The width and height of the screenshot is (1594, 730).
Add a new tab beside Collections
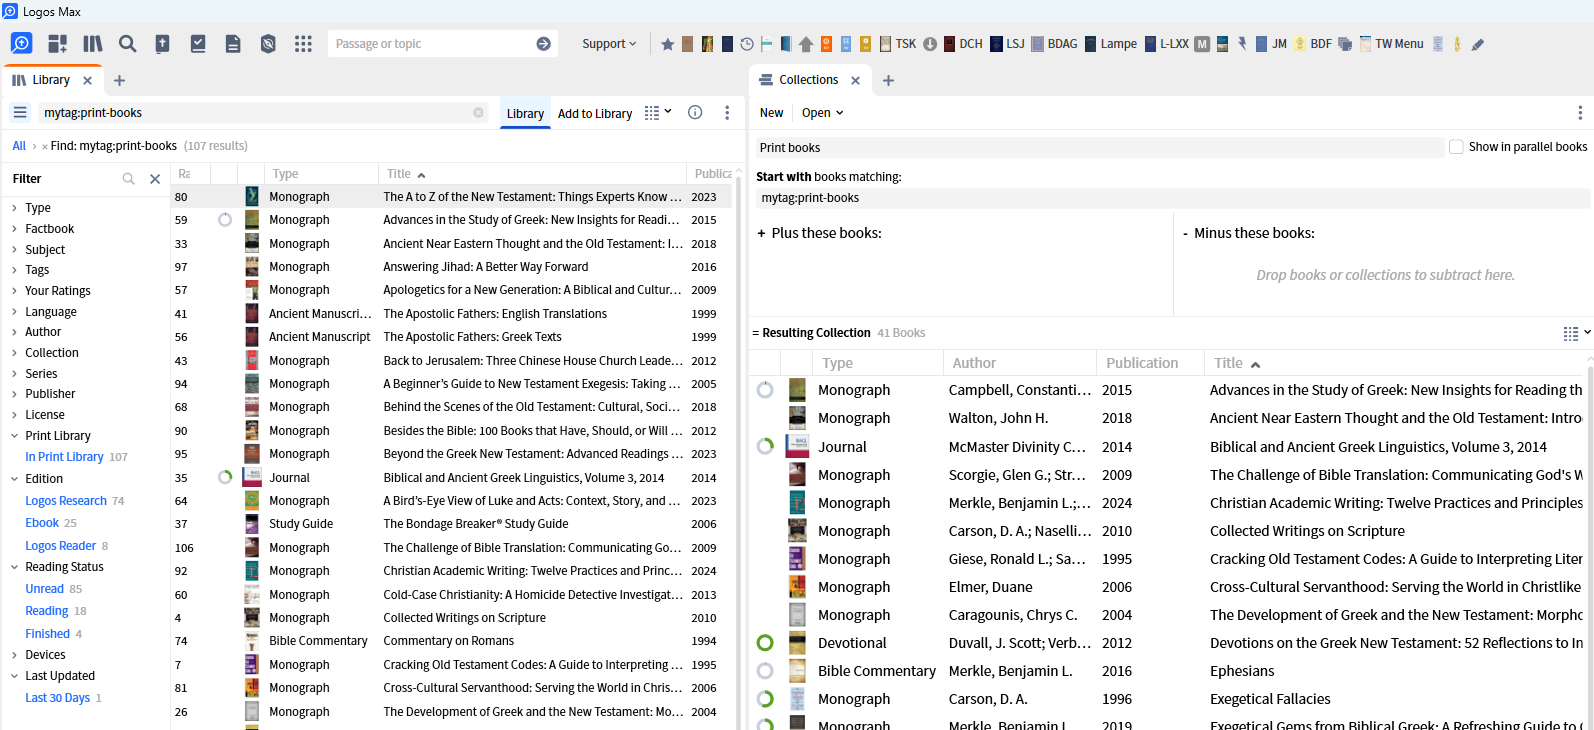pyautogui.click(x=888, y=80)
